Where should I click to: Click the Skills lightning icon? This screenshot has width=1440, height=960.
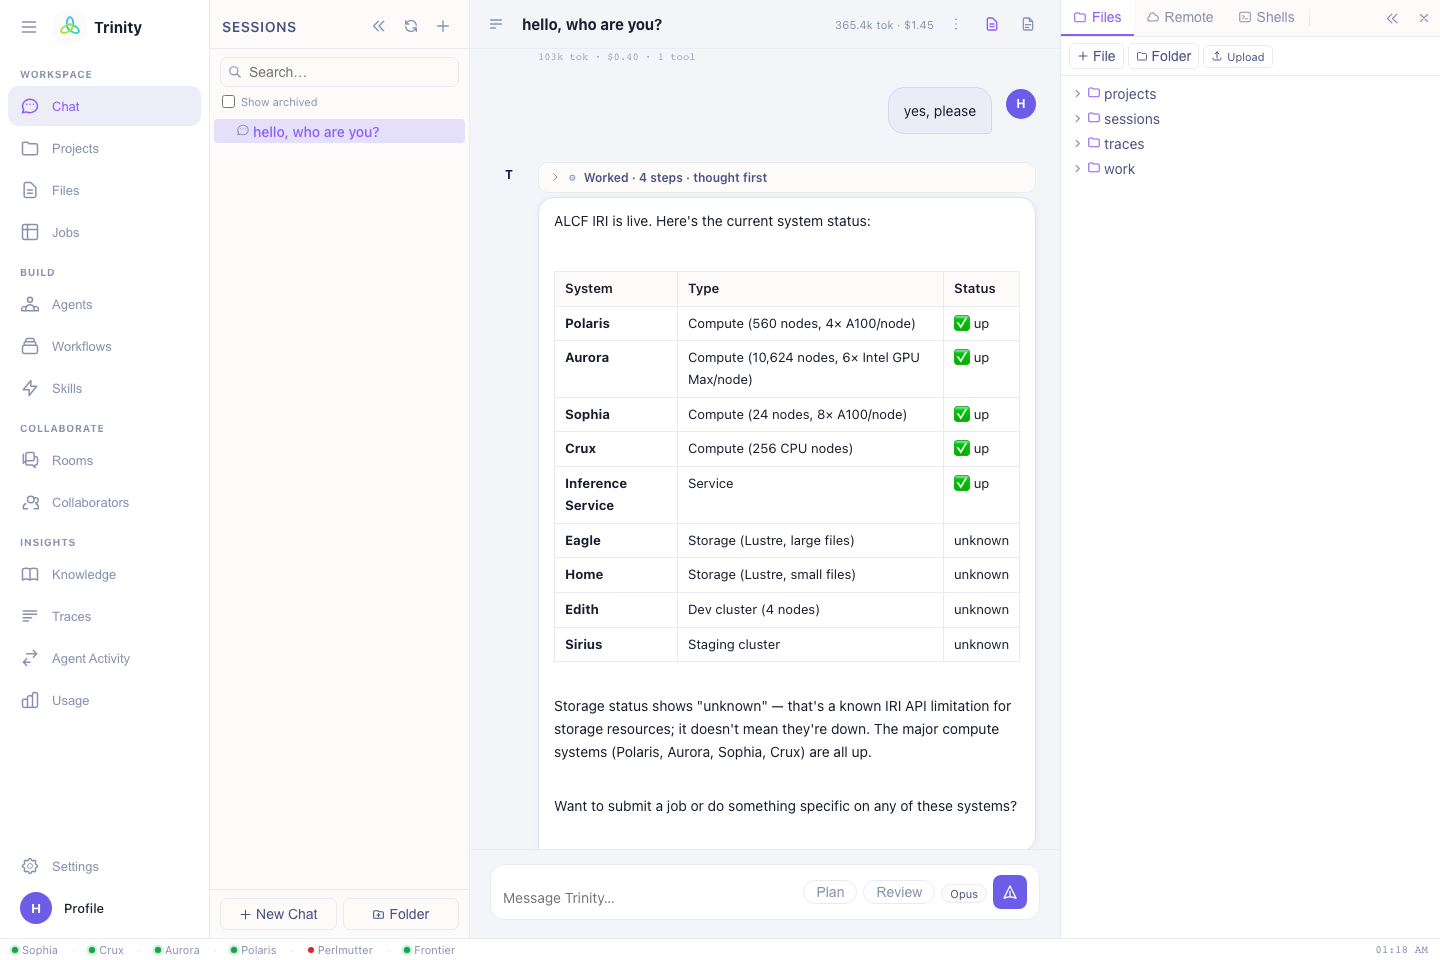click(x=30, y=388)
